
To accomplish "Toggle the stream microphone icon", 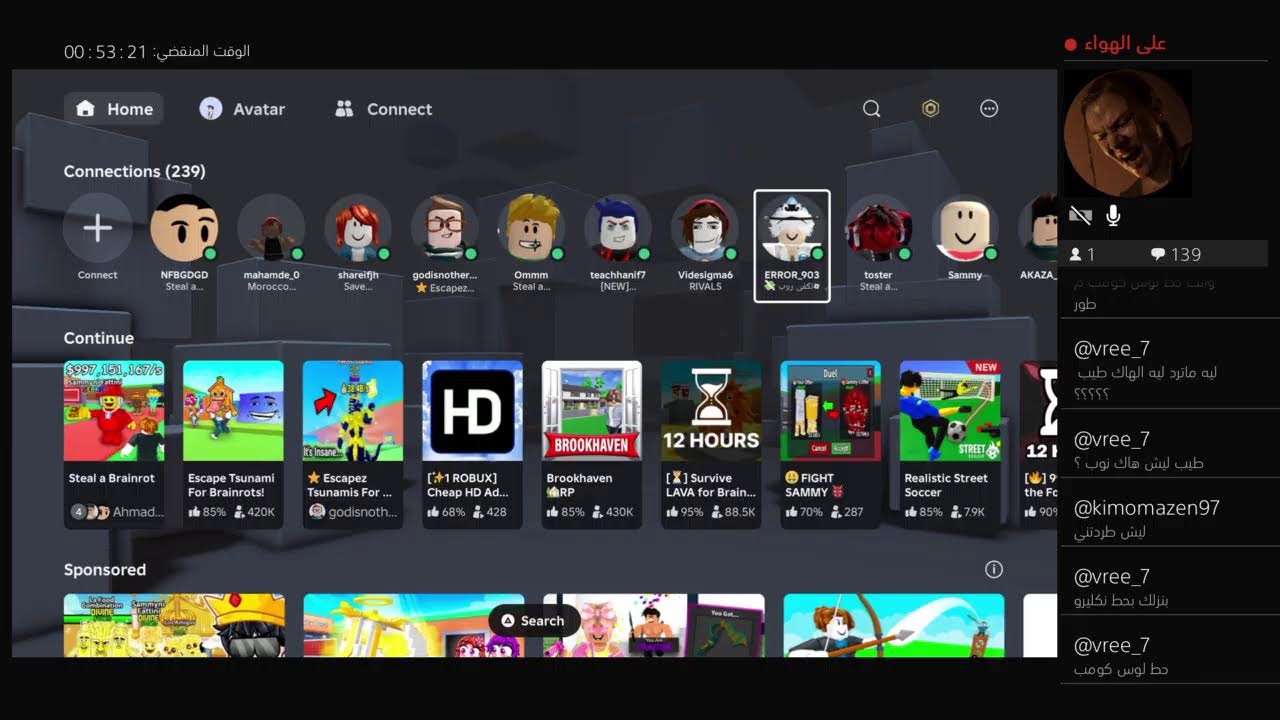I will pyautogui.click(x=1113, y=215).
